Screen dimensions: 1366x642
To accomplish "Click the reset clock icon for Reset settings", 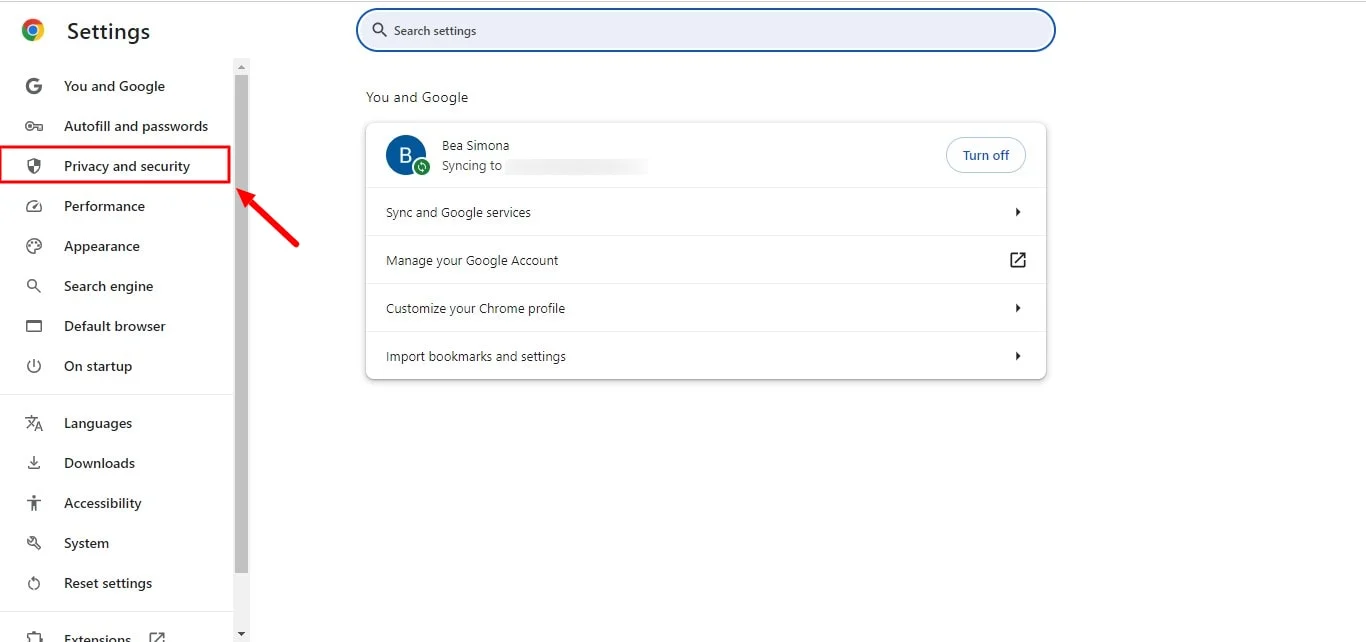I will pos(34,583).
